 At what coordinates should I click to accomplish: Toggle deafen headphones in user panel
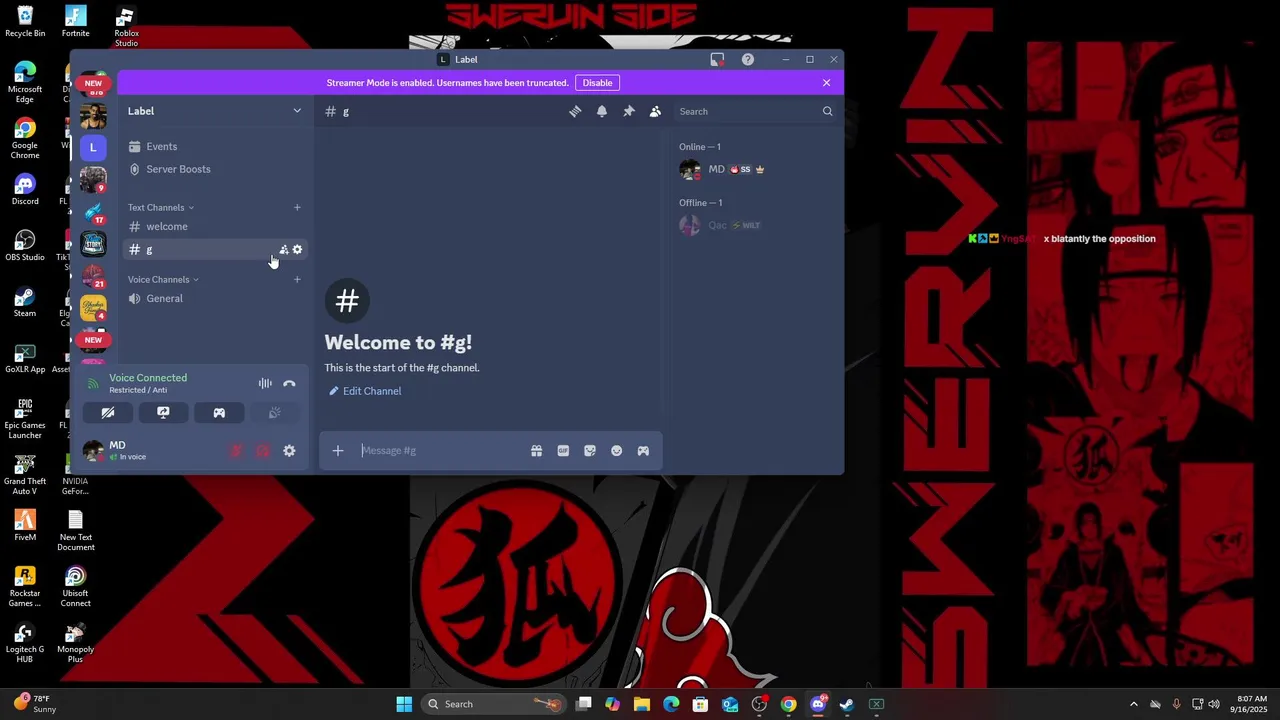pyautogui.click(x=263, y=451)
